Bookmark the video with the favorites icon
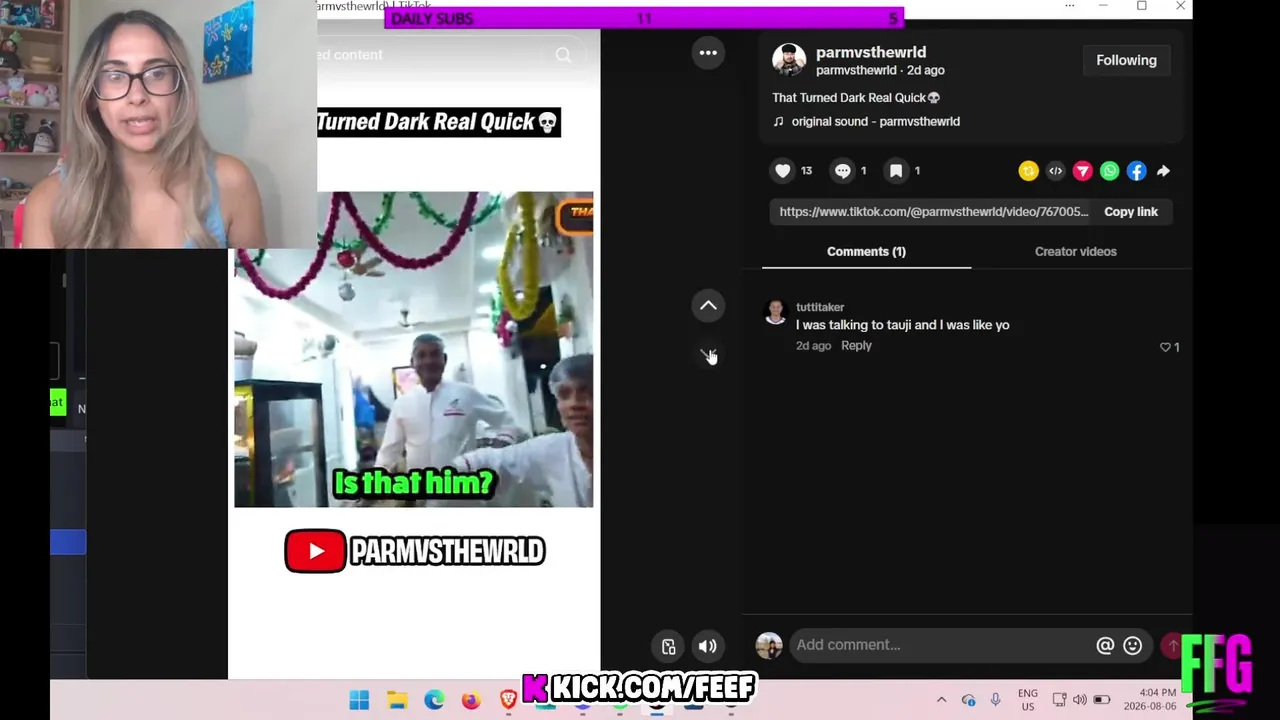The height and width of the screenshot is (720, 1280). pyautogui.click(x=896, y=171)
